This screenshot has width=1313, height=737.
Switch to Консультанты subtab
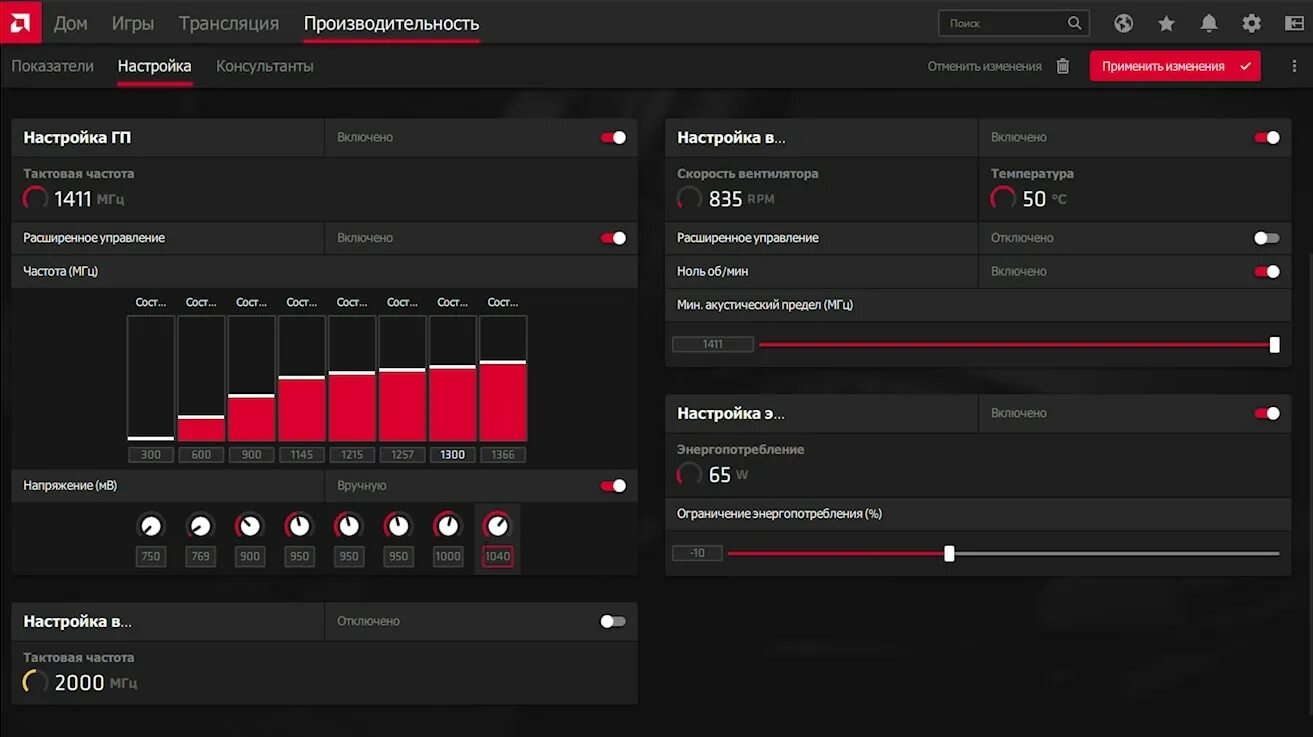coord(265,66)
